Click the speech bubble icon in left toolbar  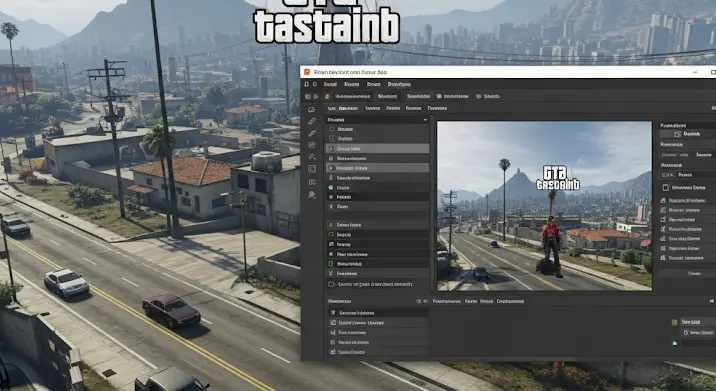tap(312, 195)
